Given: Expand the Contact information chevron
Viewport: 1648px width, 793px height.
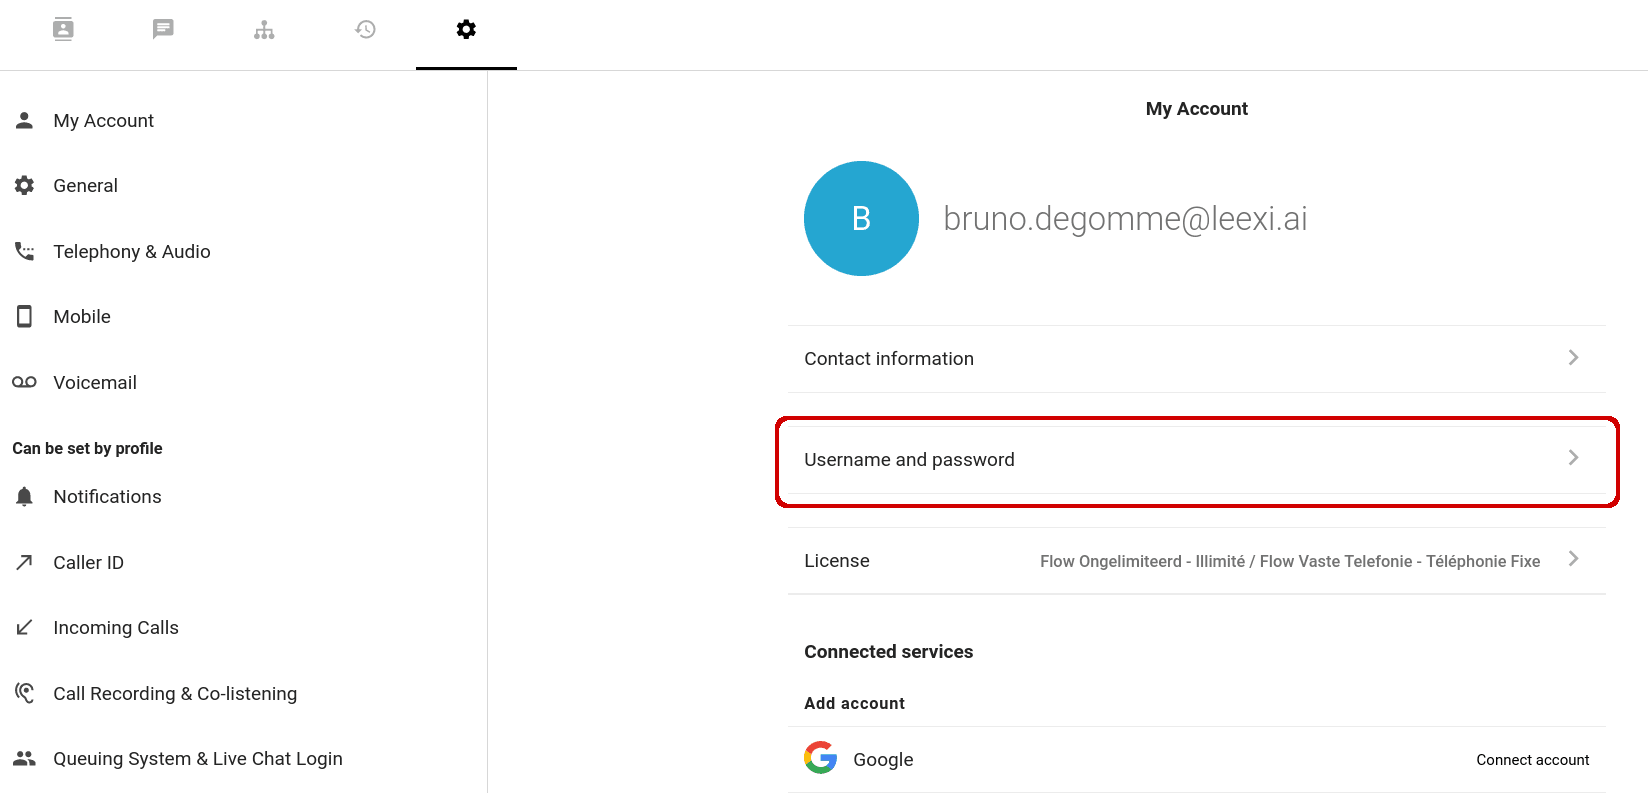Looking at the screenshot, I should [x=1573, y=358].
